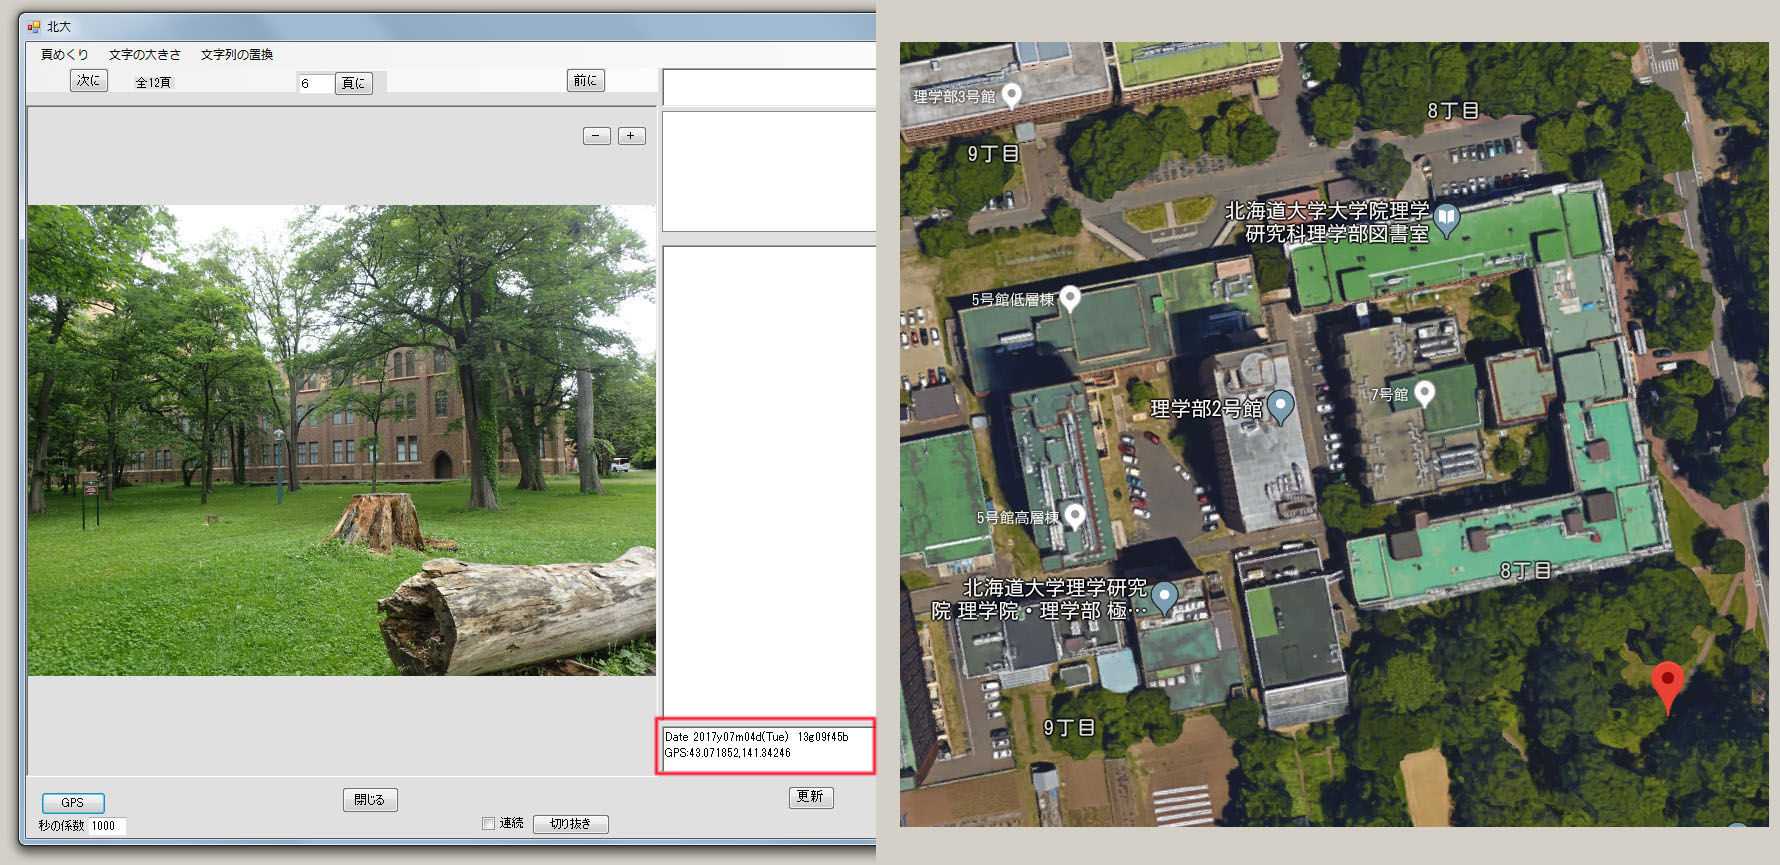The width and height of the screenshot is (1780, 865).
Task: Open the 頁めくり menu
Action: (x=64, y=55)
